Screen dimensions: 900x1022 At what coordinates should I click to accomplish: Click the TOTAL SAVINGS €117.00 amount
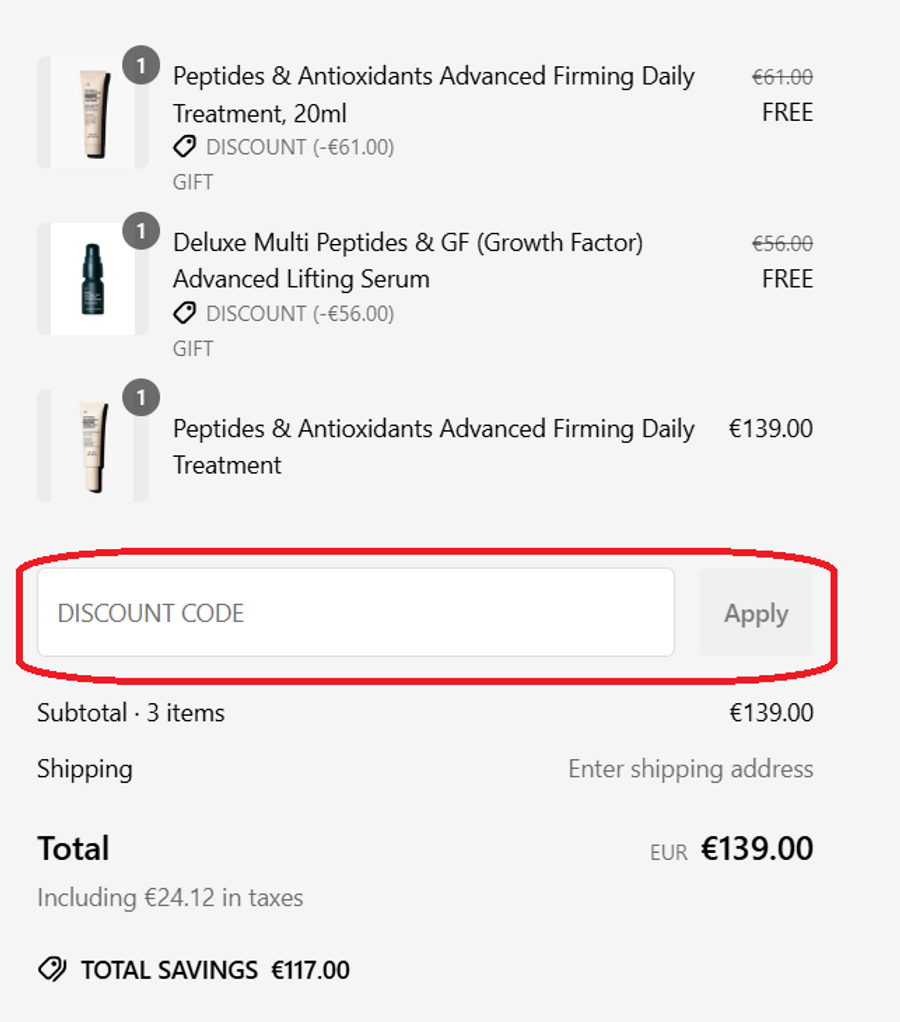point(310,970)
